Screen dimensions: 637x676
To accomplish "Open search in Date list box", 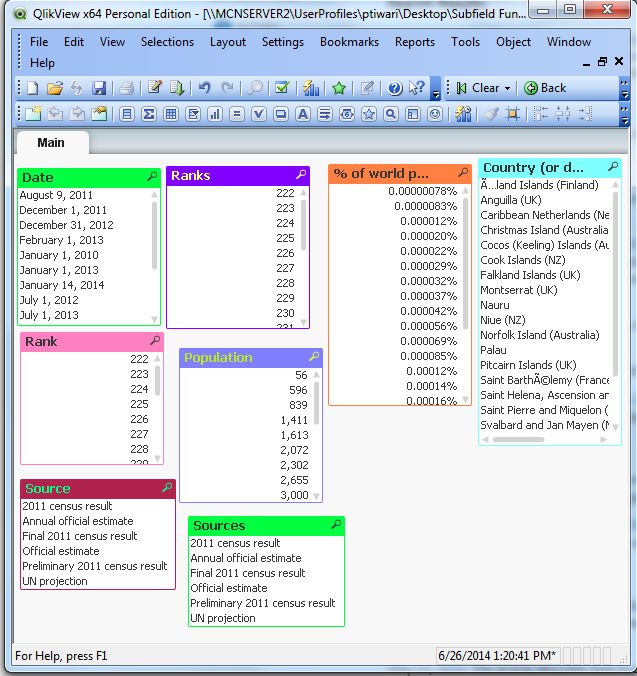I will pos(152,176).
